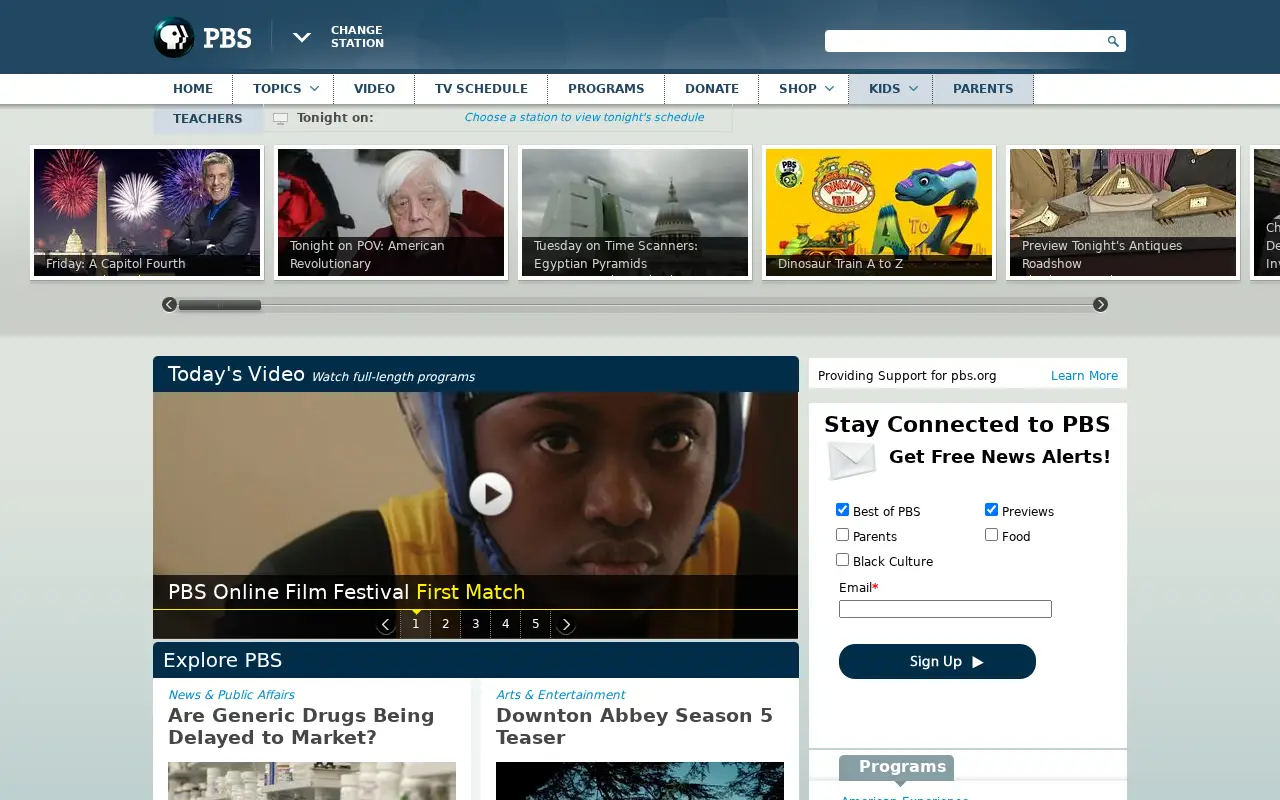This screenshot has height=800, width=1280.
Task: Click Choose a station schedule link
Action: 584,117
